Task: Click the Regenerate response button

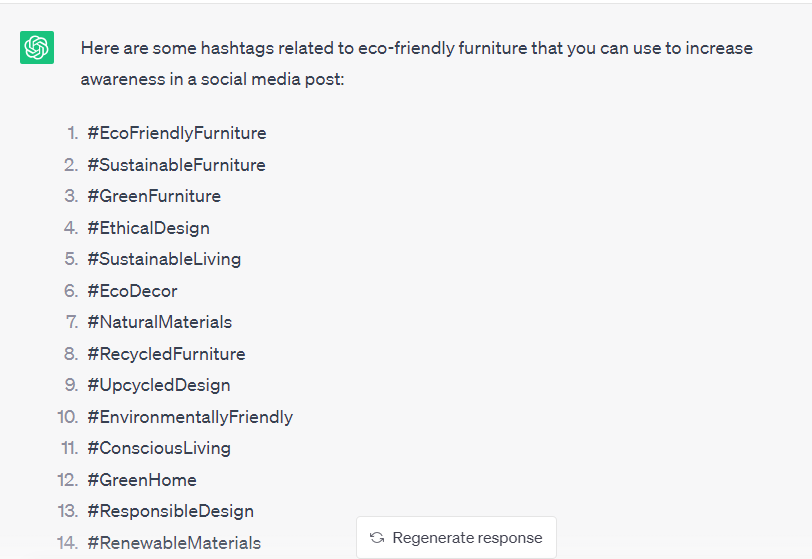Action: [x=456, y=537]
